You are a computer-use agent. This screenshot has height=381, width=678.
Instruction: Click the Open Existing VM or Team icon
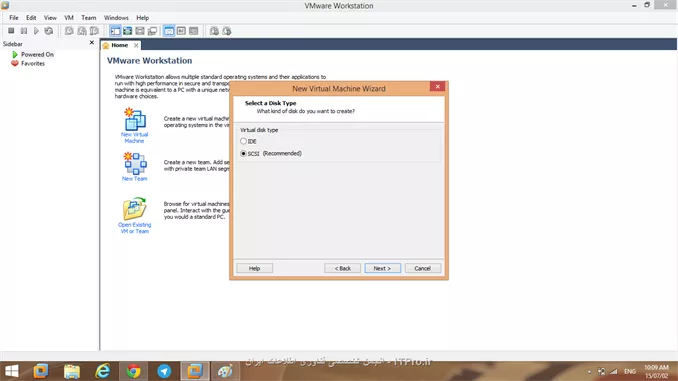click(x=135, y=209)
